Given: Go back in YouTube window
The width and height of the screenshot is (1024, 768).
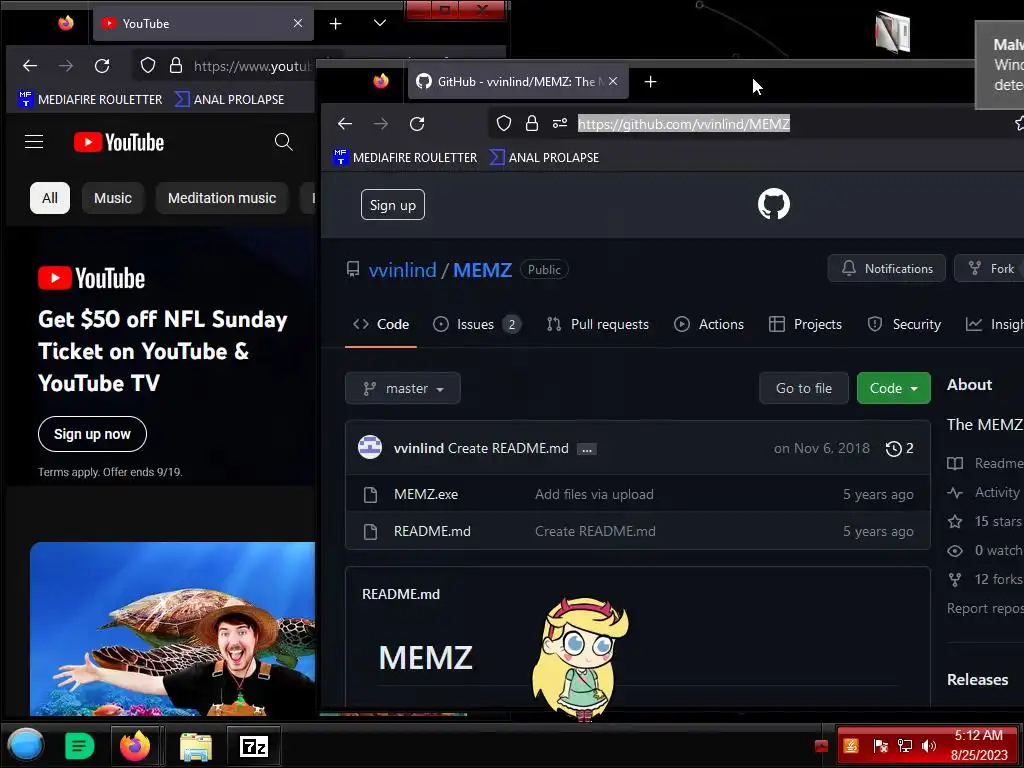Looking at the screenshot, I should click(29, 65).
